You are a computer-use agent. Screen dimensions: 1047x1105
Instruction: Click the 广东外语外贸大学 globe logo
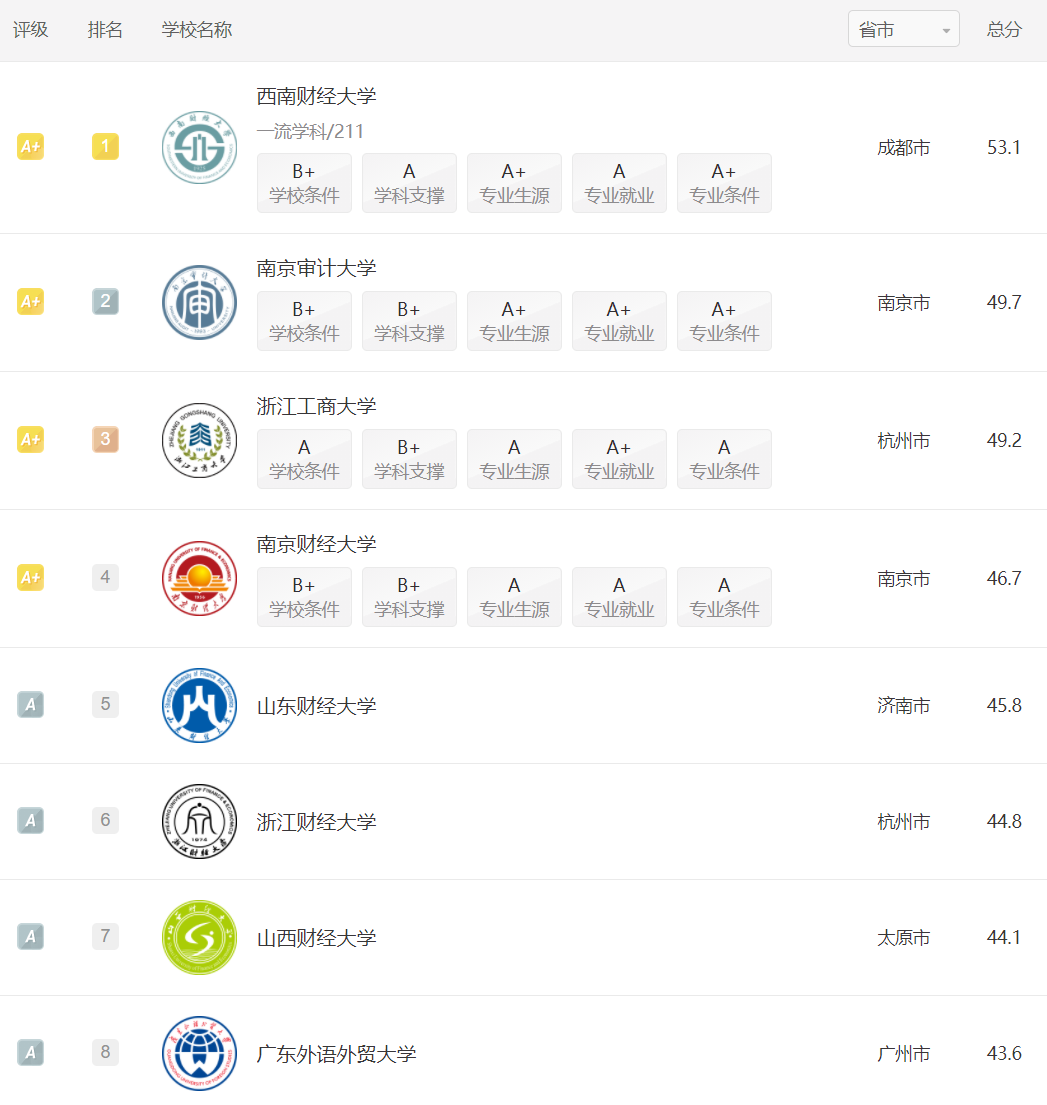[199, 1054]
